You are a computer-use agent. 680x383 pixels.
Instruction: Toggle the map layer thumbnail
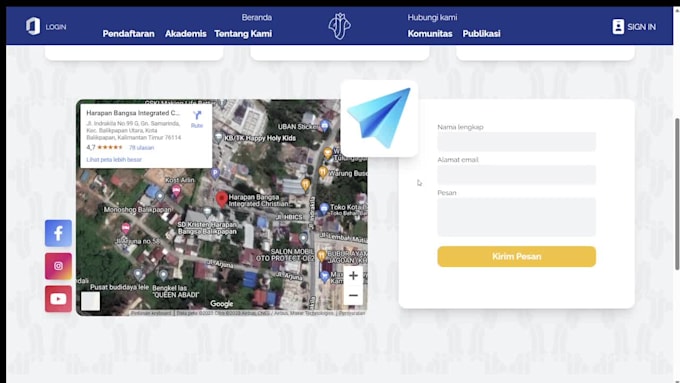pos(90,301)
